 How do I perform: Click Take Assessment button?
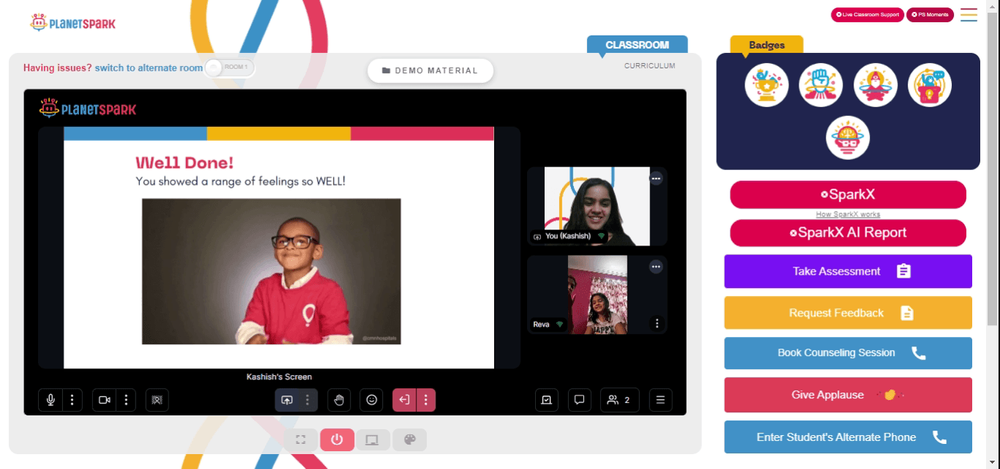848,271
